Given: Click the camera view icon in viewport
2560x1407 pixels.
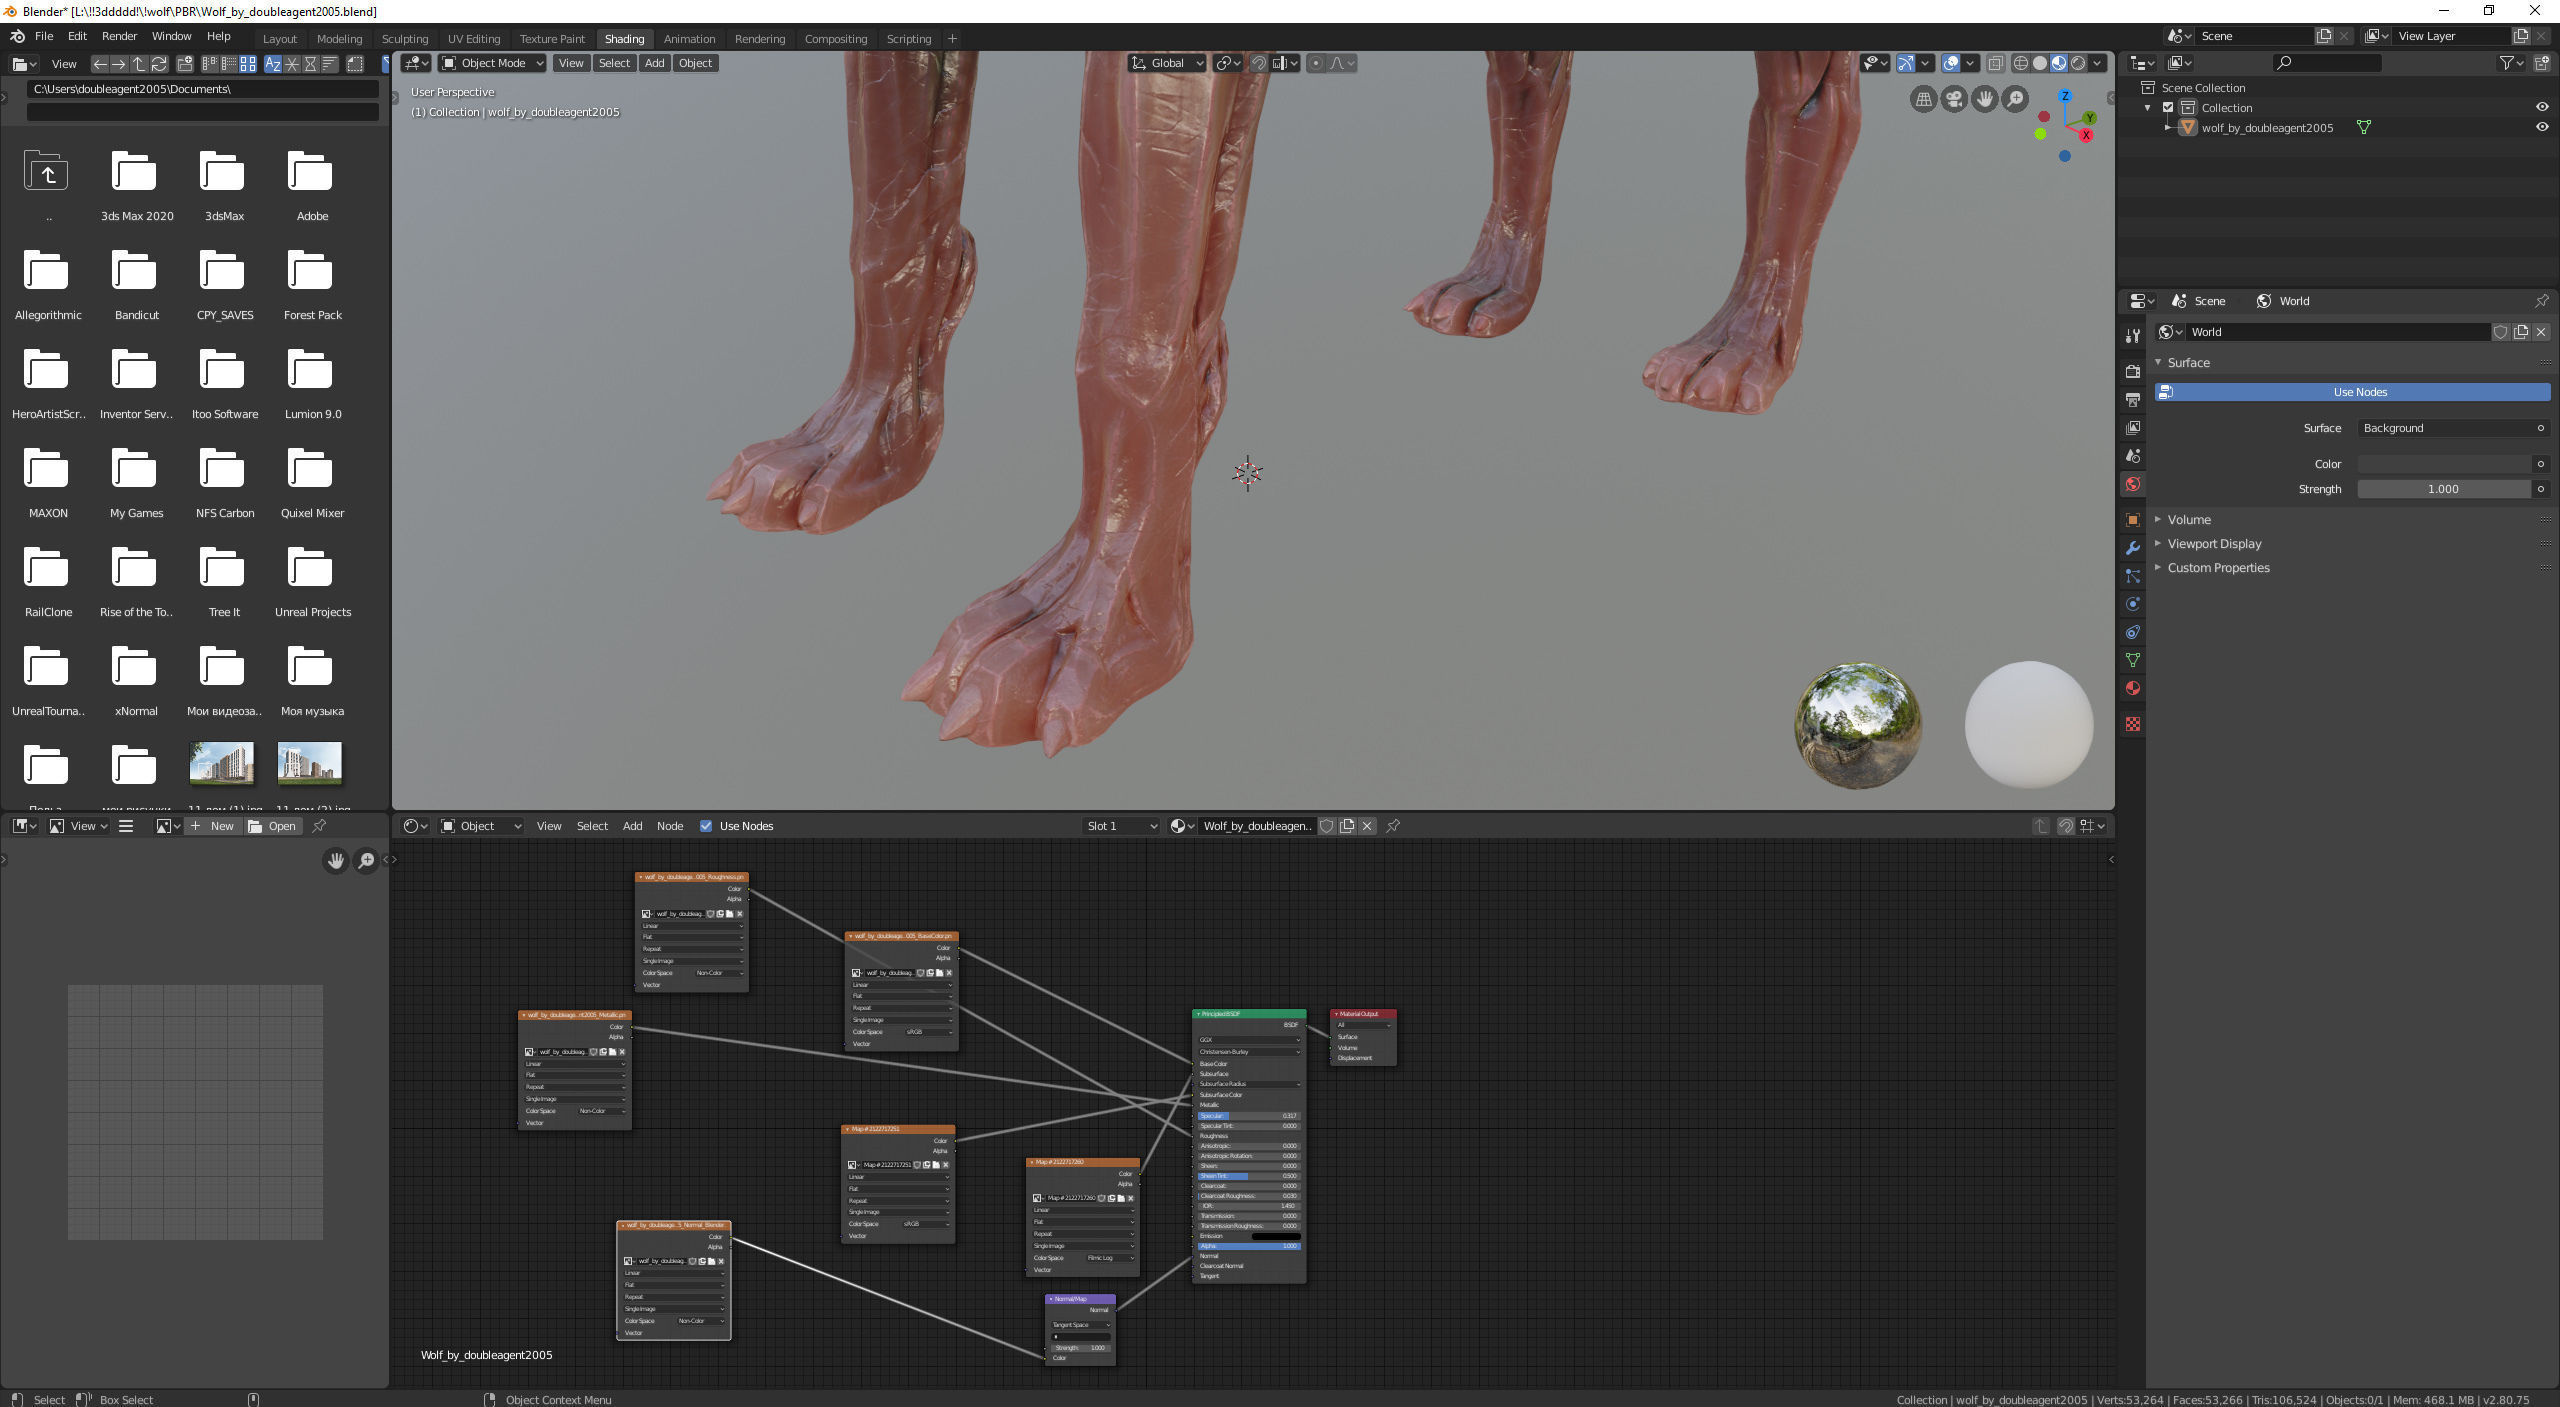Looking at the screenshot, I should (1953, 99).
